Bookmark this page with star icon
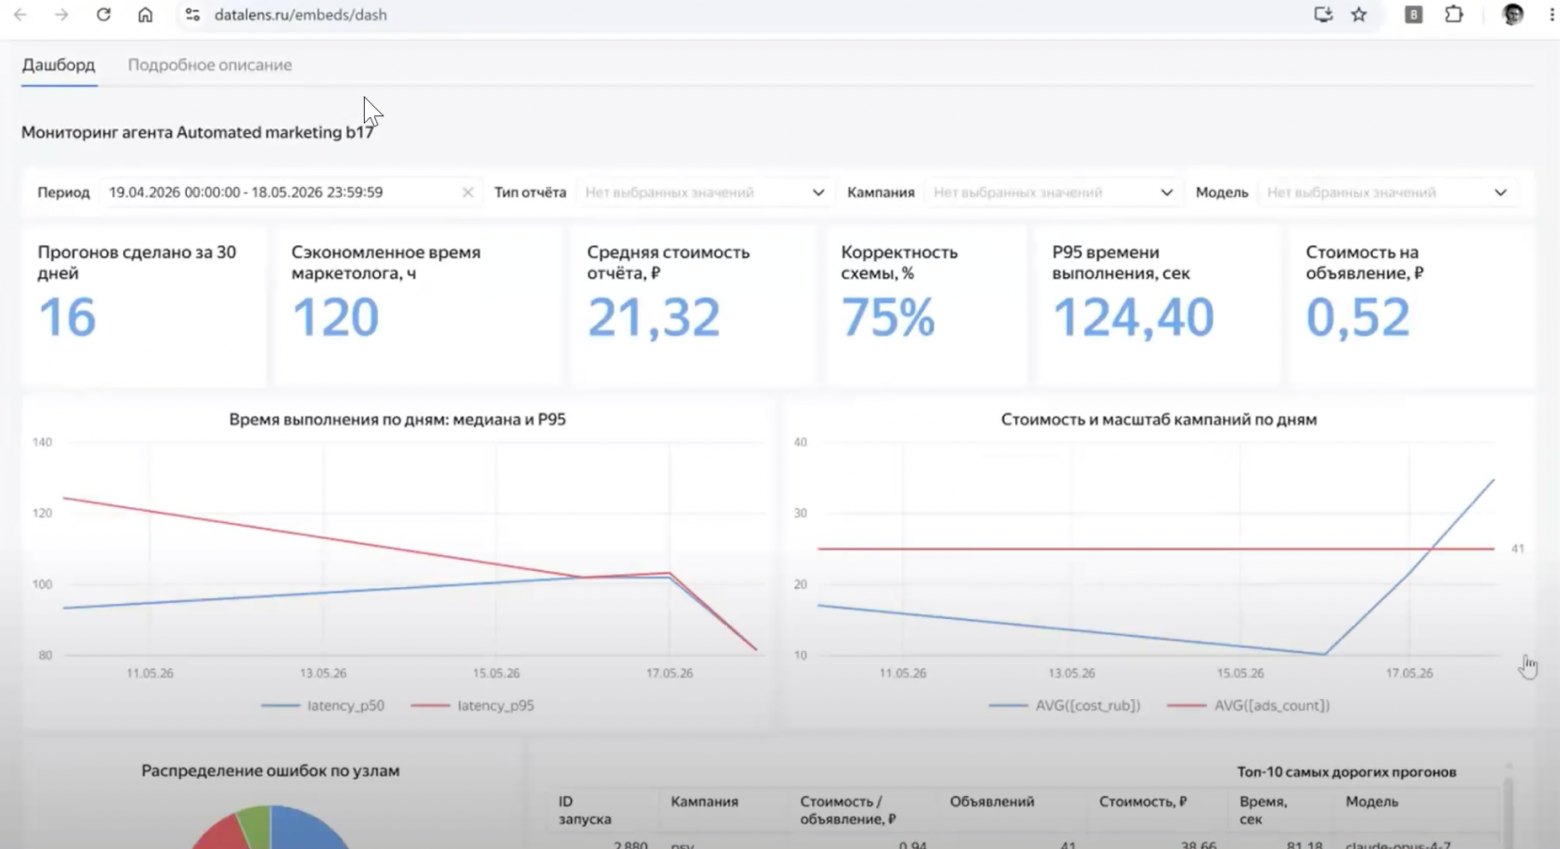The image size is (1560, 849). 1359,15
